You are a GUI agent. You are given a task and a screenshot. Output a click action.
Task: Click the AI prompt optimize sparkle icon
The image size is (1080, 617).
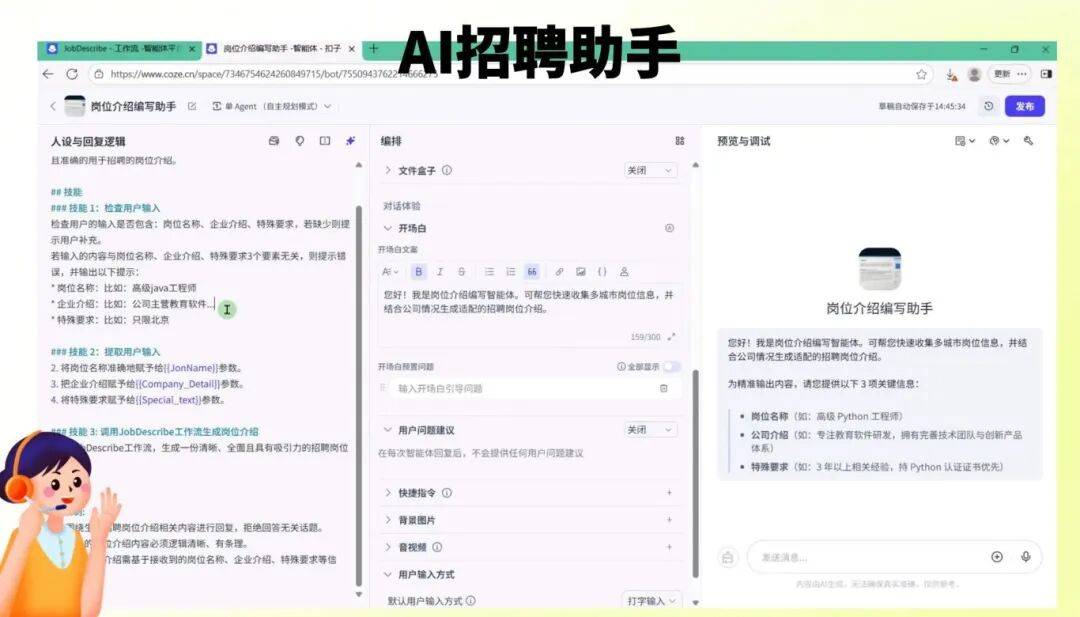coord(350,141)
